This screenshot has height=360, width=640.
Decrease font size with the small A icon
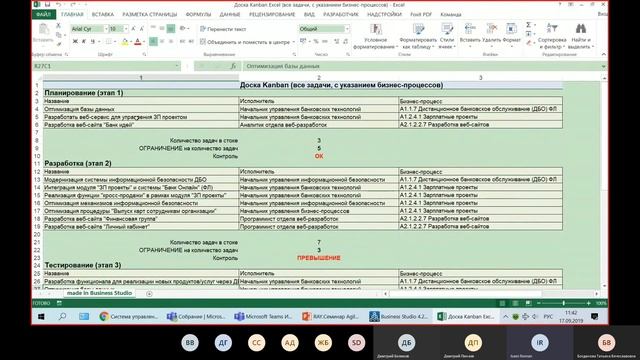click(x=142, y=29)
